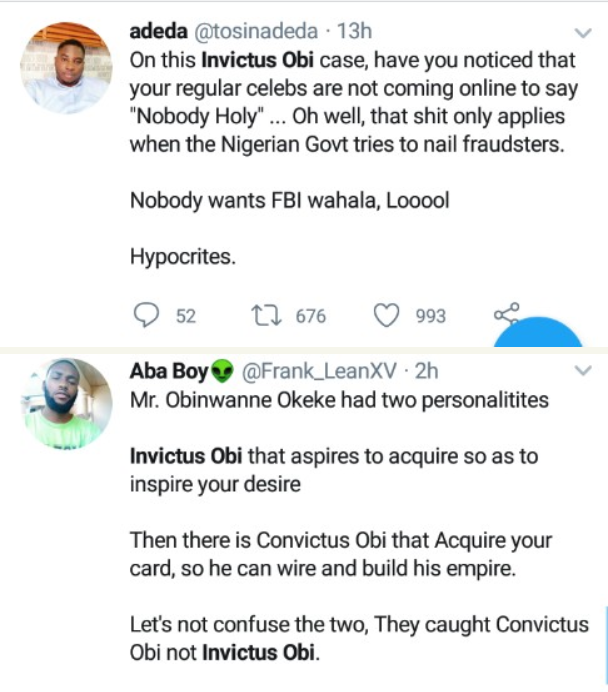Click the reply icon on adeda's tweet
The image size is (608, 692).
pyautogui.click(x=147, y=315)
